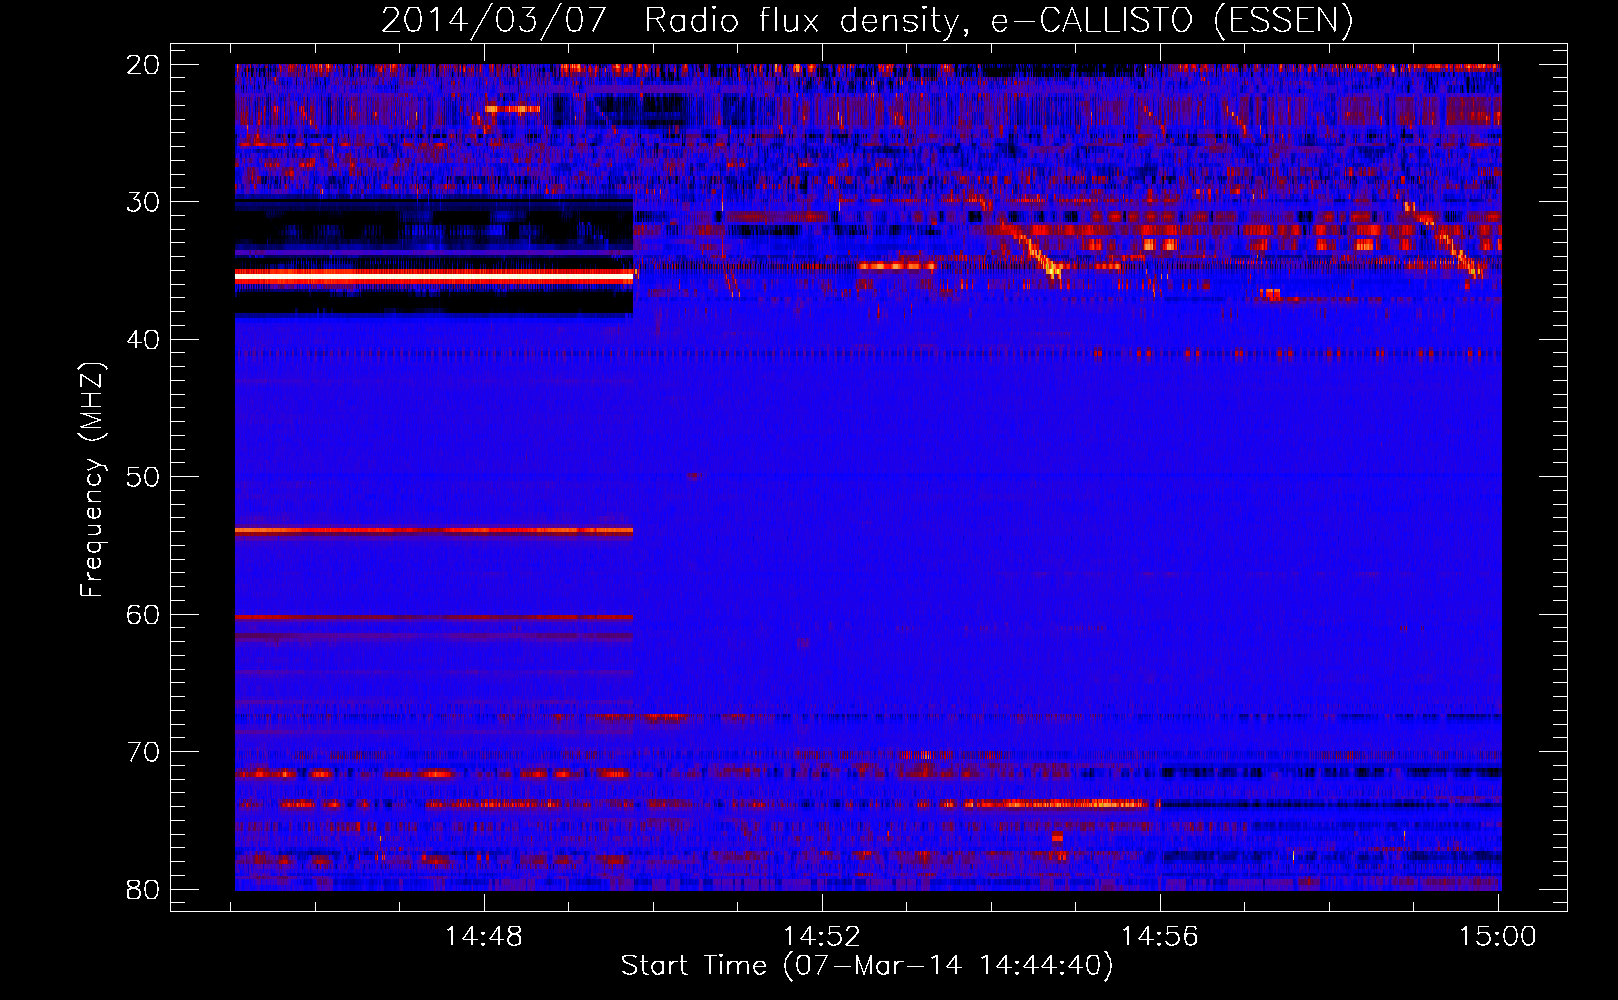
Task: Click the 80 frequency tick label
Action: pyautogui.click(x=143, y=890)
